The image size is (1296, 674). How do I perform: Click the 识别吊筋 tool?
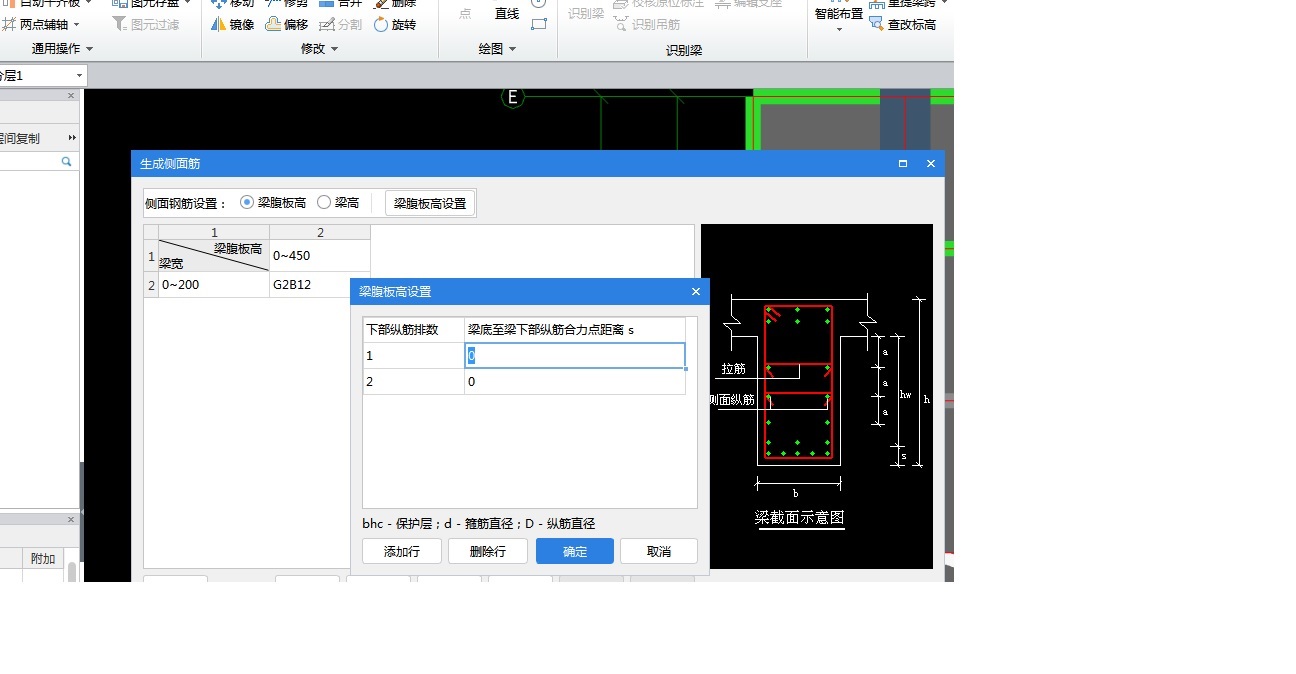pos(647,24)
